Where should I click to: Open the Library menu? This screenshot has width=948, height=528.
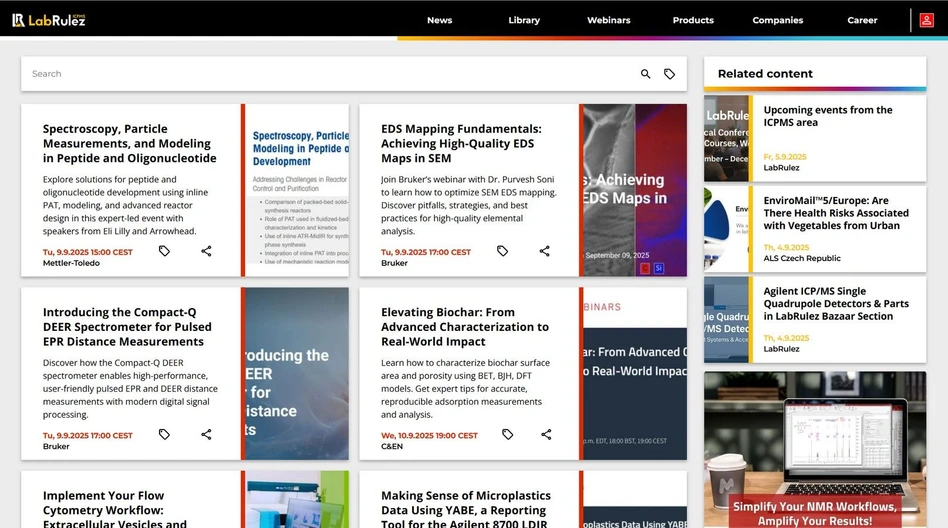524,20
